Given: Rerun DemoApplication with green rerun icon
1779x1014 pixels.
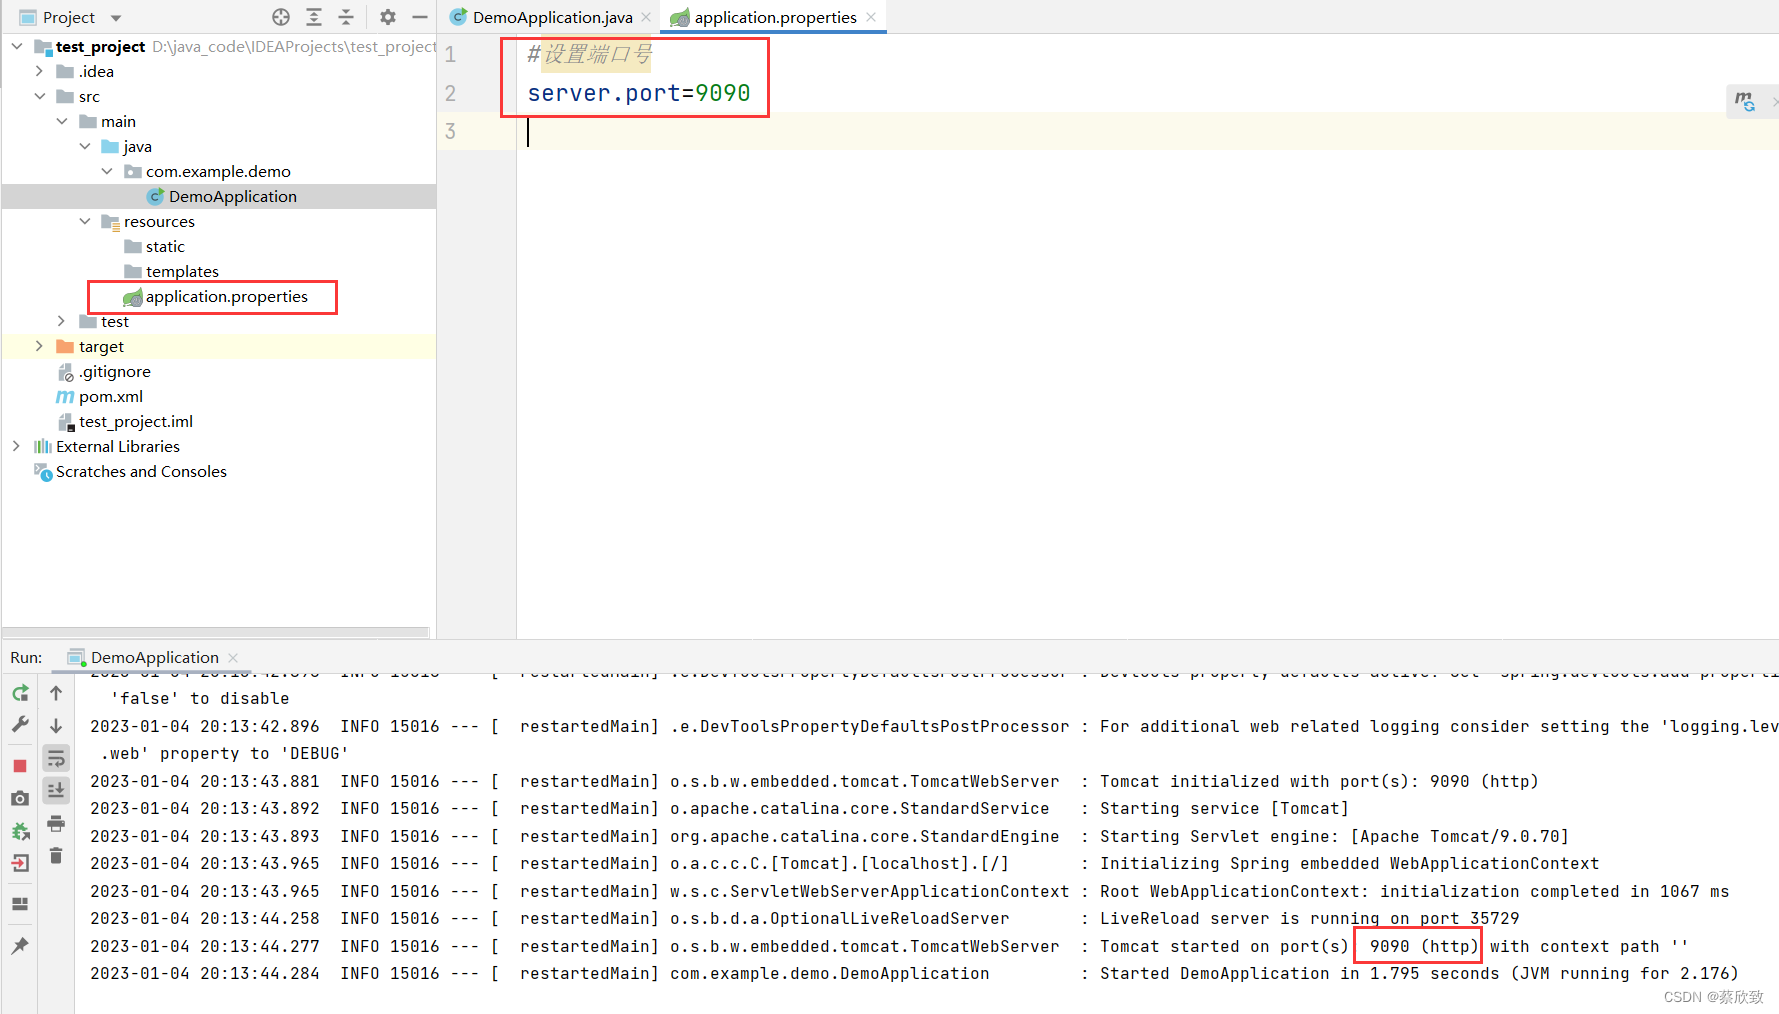Looking at the screenshot, I should [x=20, y=692].
